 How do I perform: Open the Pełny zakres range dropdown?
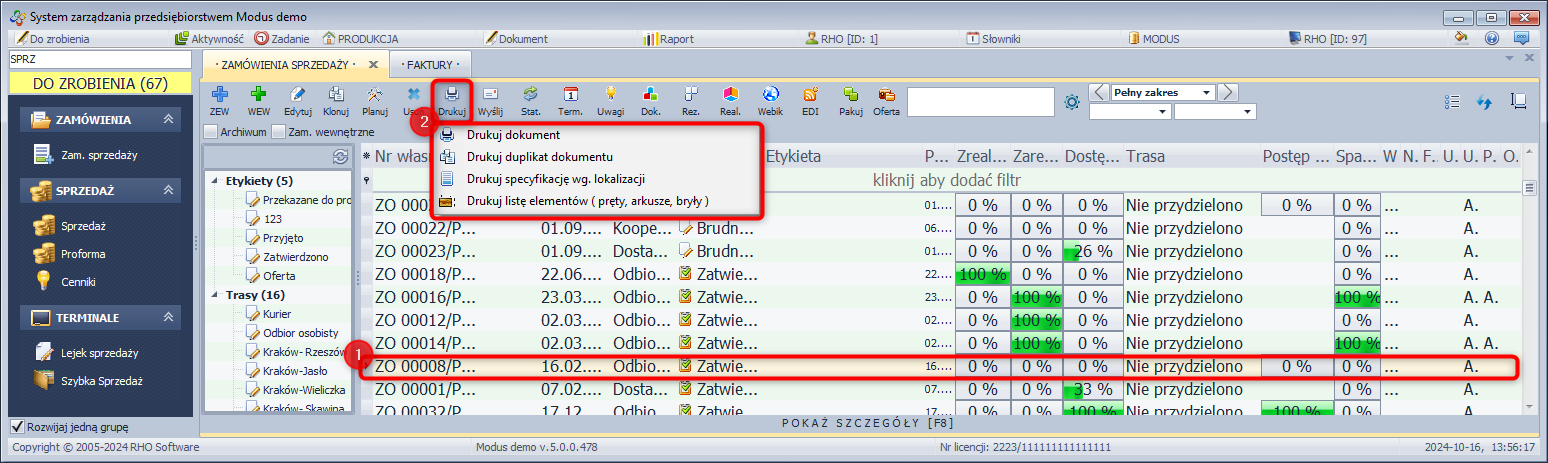click(x=1207, y=93)
